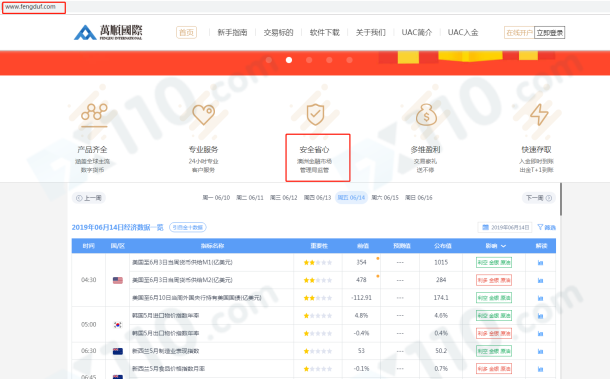Expand the 影响 column dropdown arrow
The width and height of the screenshot is (610, 379).
503,246
